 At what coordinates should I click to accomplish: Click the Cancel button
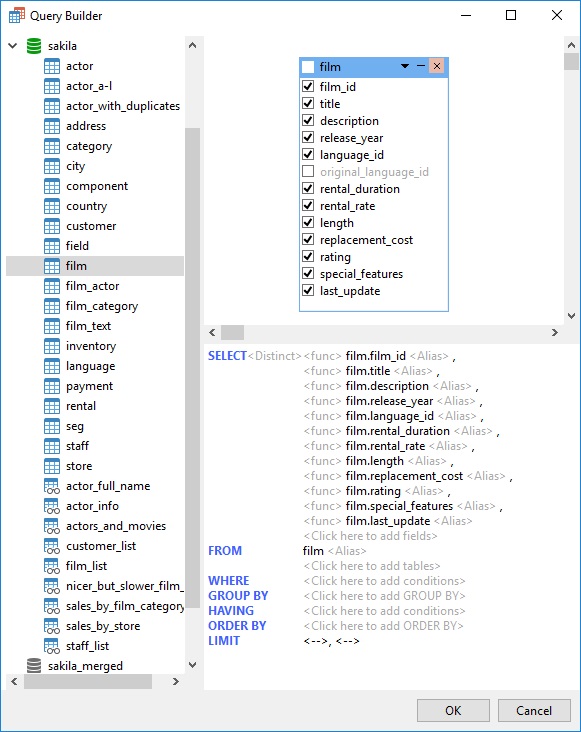(x=534, y=711)
